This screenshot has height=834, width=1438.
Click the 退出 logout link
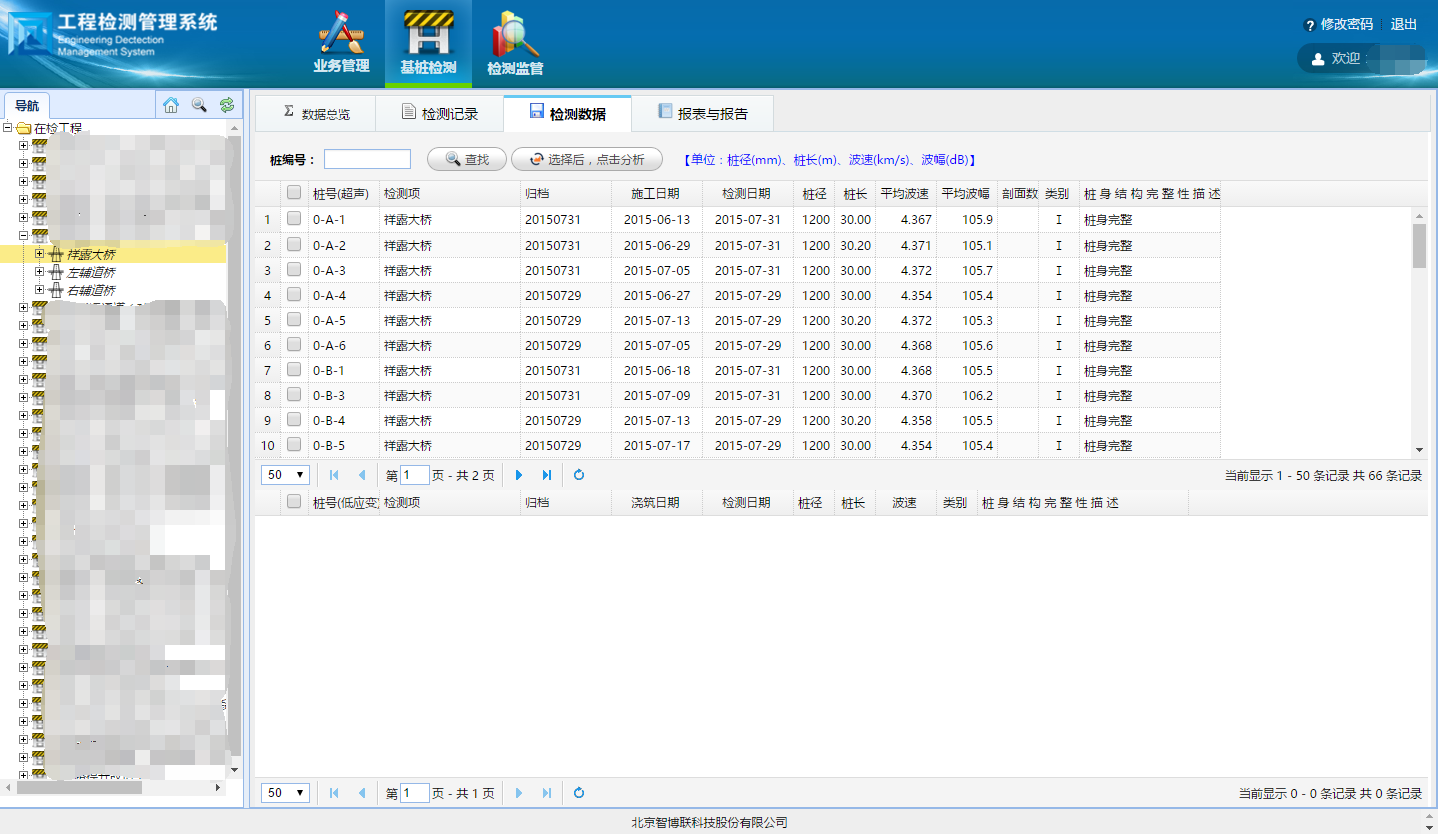point(1404,25)
